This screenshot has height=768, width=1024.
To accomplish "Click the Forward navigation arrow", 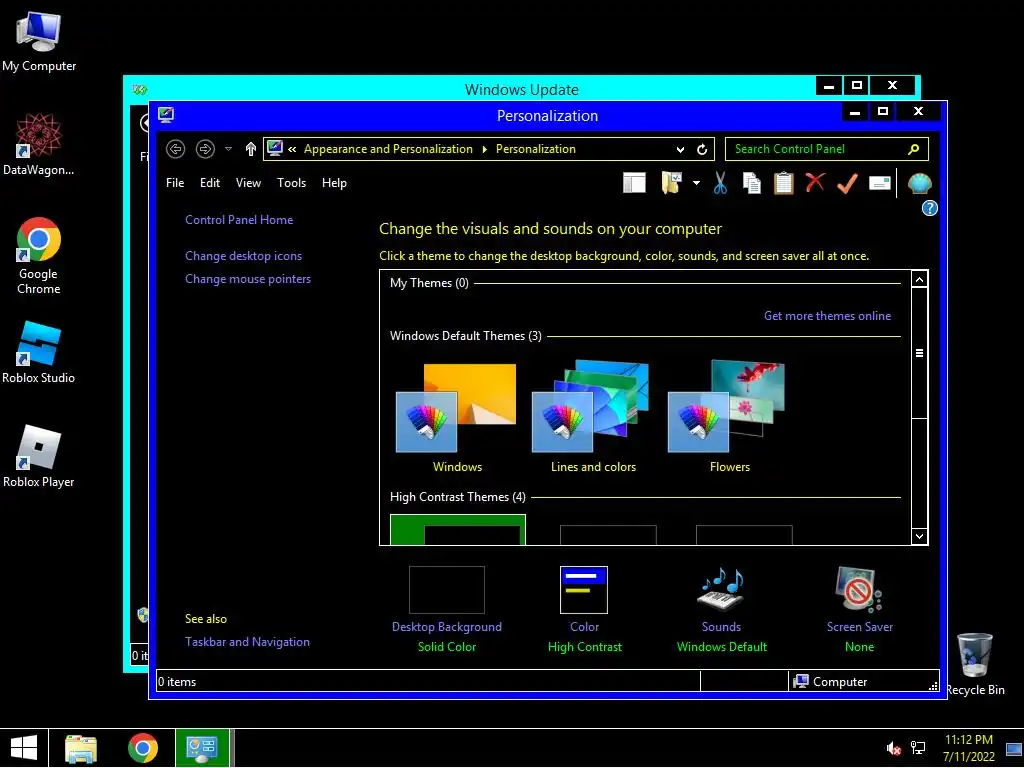I will point(205,149).
